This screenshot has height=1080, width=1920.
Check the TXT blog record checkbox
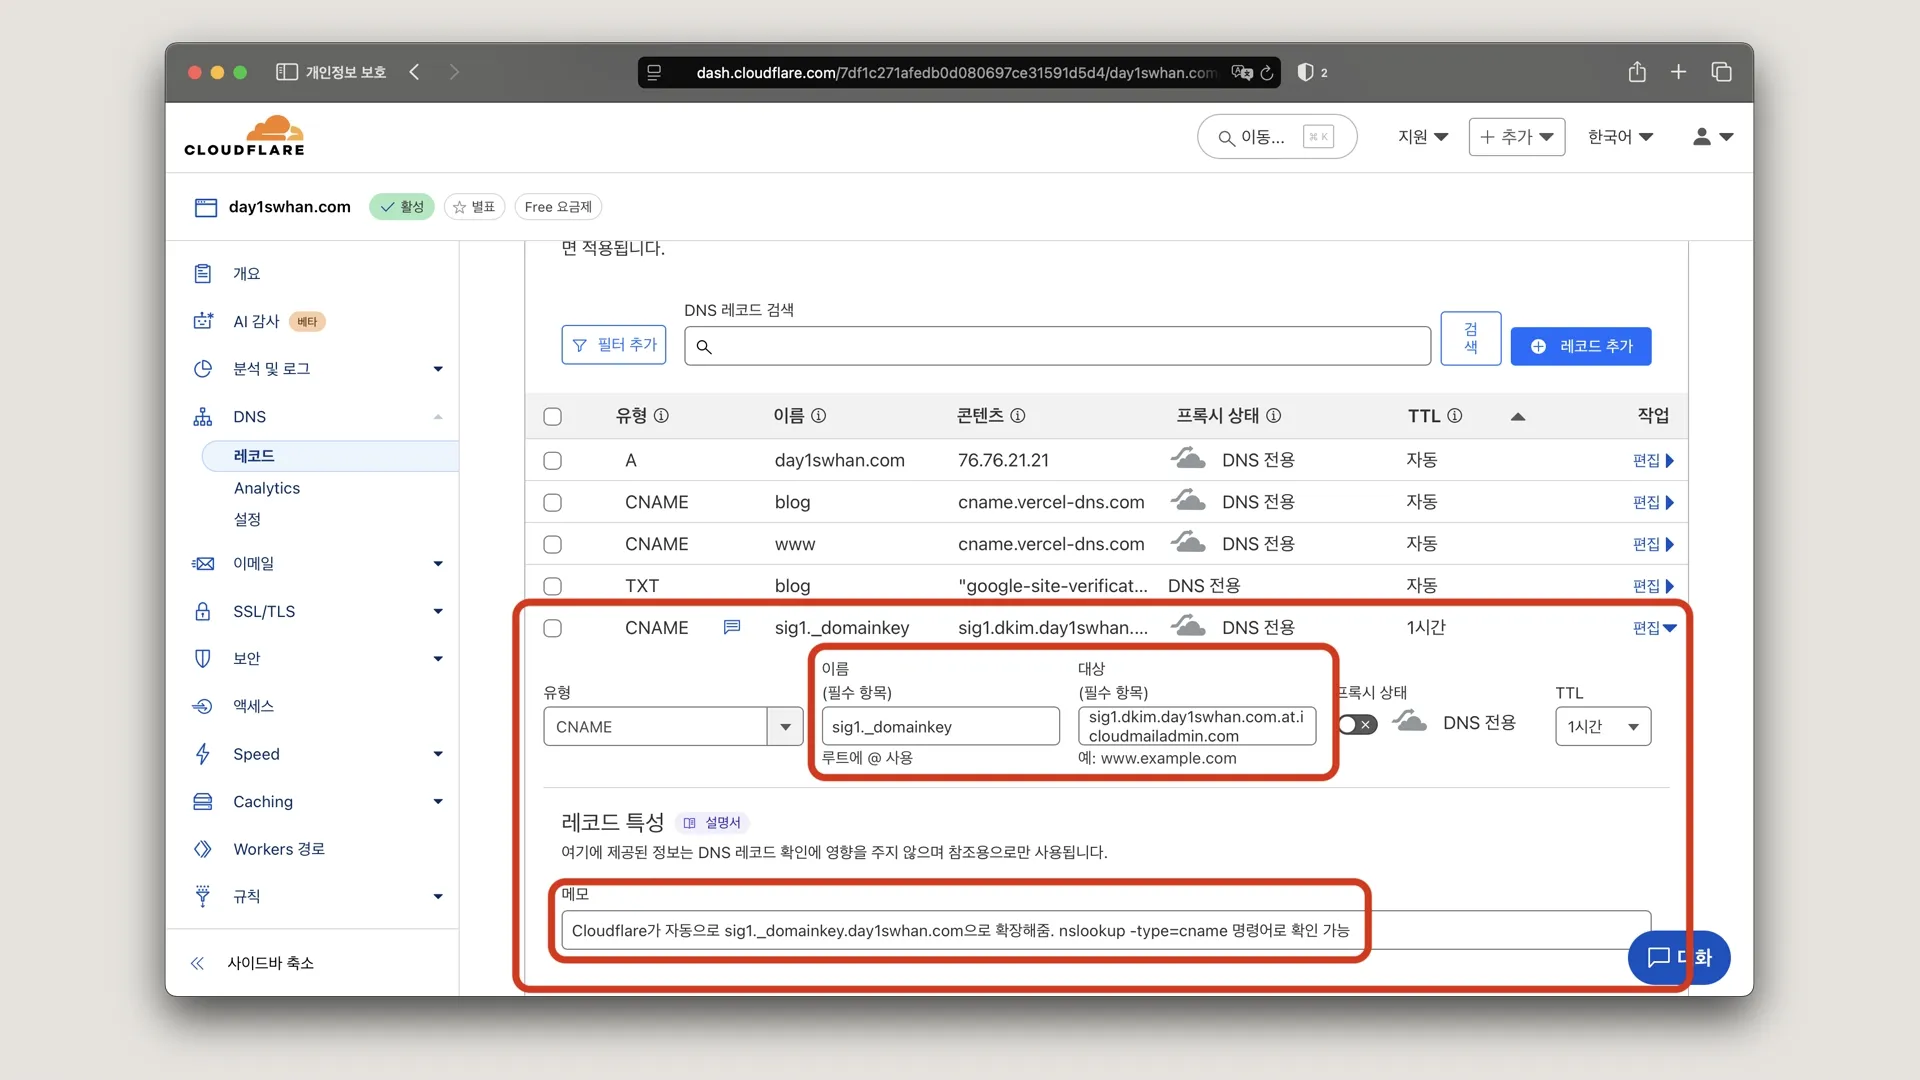point(552,587)
